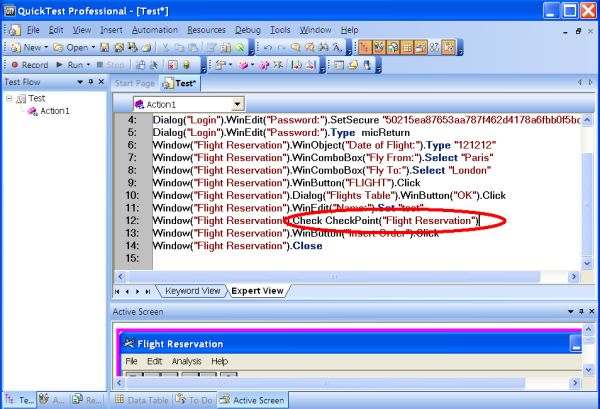The height and width of the screenshot is (409, 600).
Task: Open the New button dropdown arrow
Action: click(x=46, y=47)
